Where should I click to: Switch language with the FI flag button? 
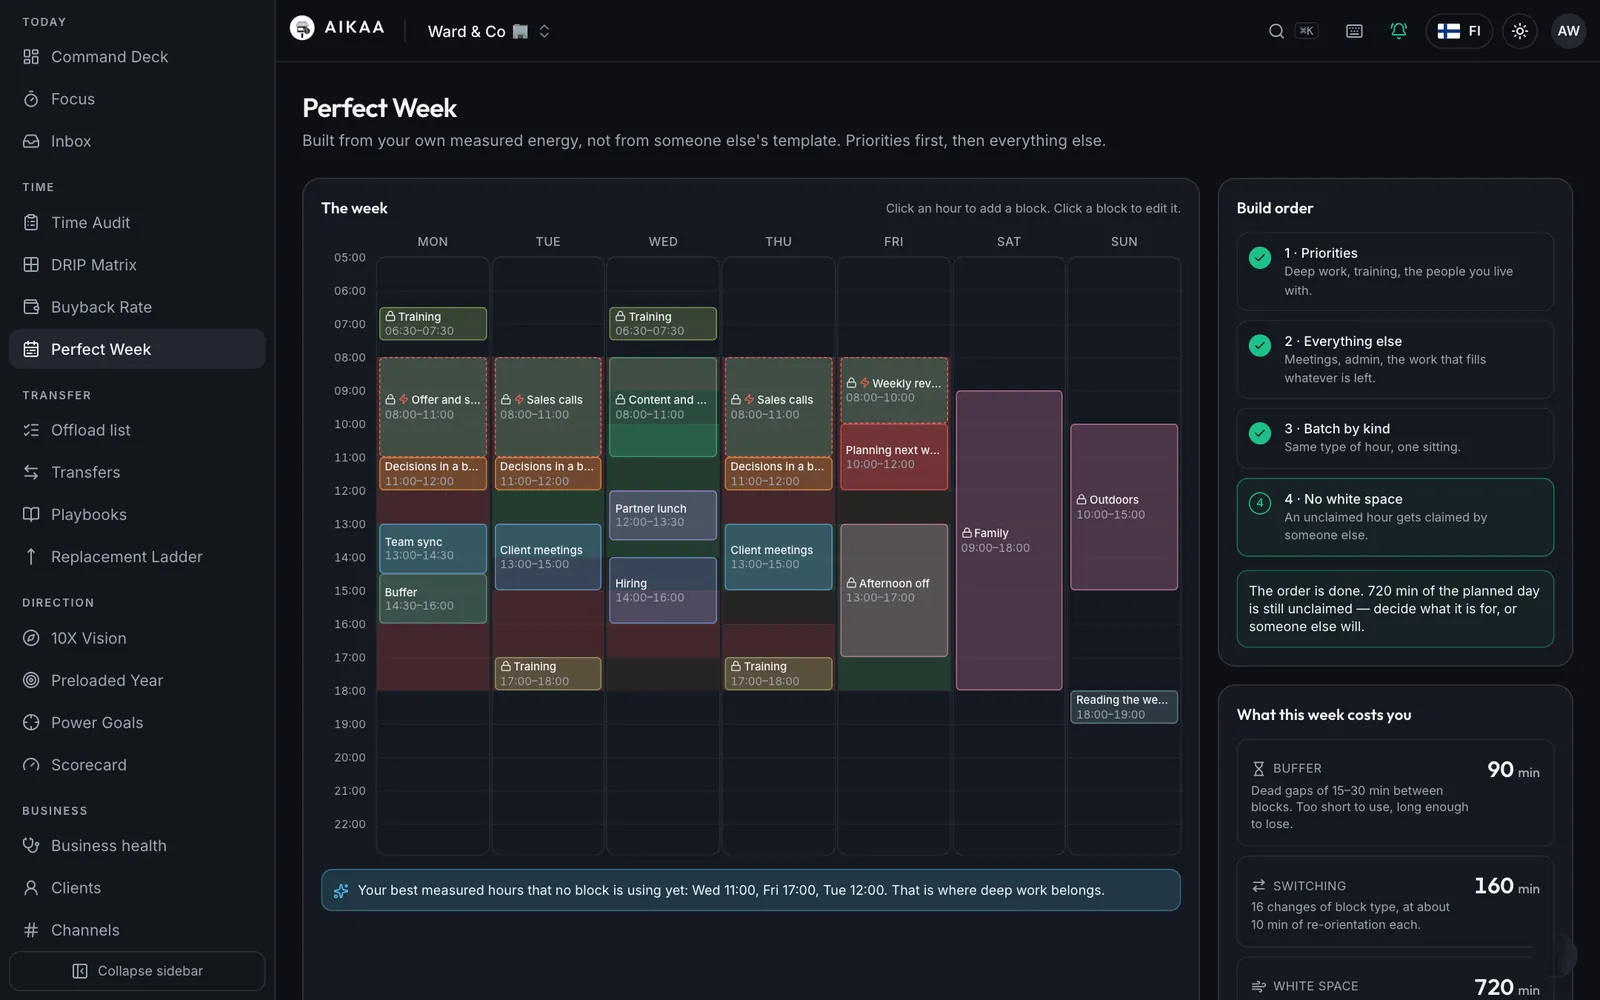[x=1459, y=31]
